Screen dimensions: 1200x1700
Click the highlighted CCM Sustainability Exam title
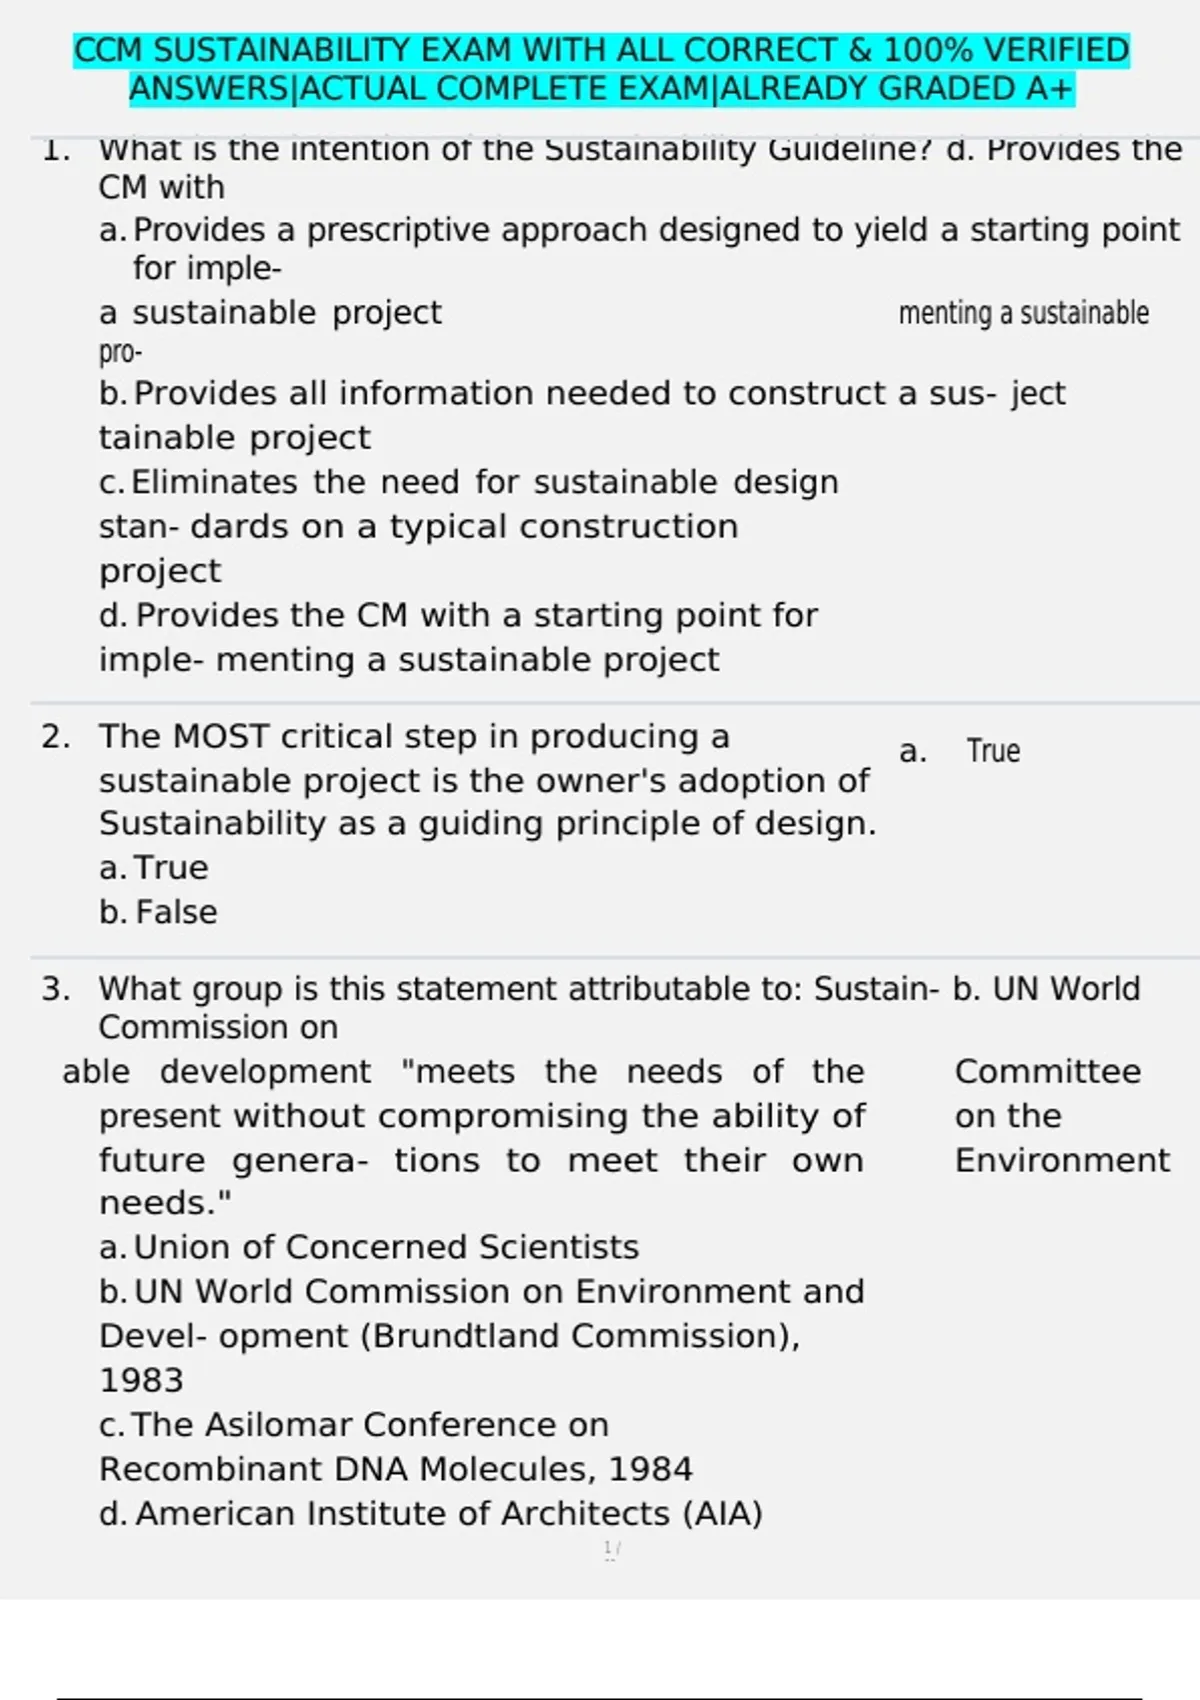click(602, 50)
